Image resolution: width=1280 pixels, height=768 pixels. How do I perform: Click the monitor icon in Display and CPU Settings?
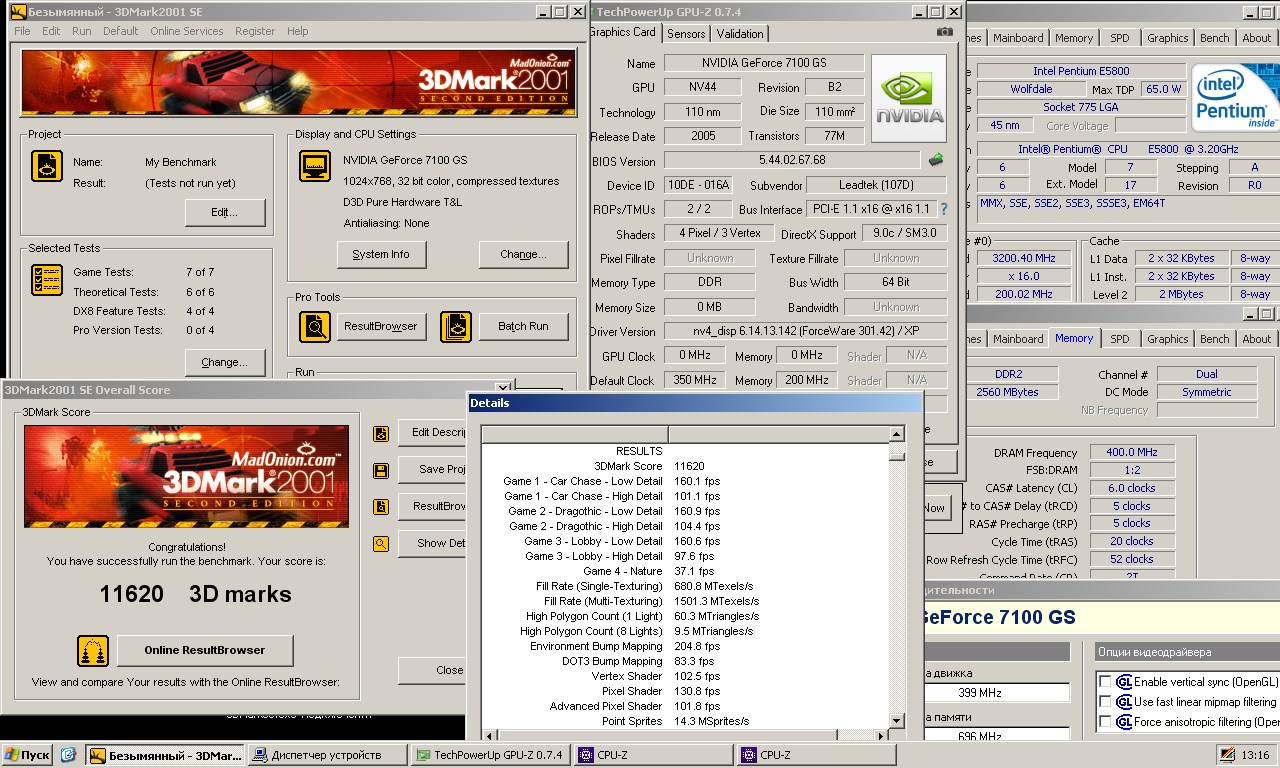[315, 166]
